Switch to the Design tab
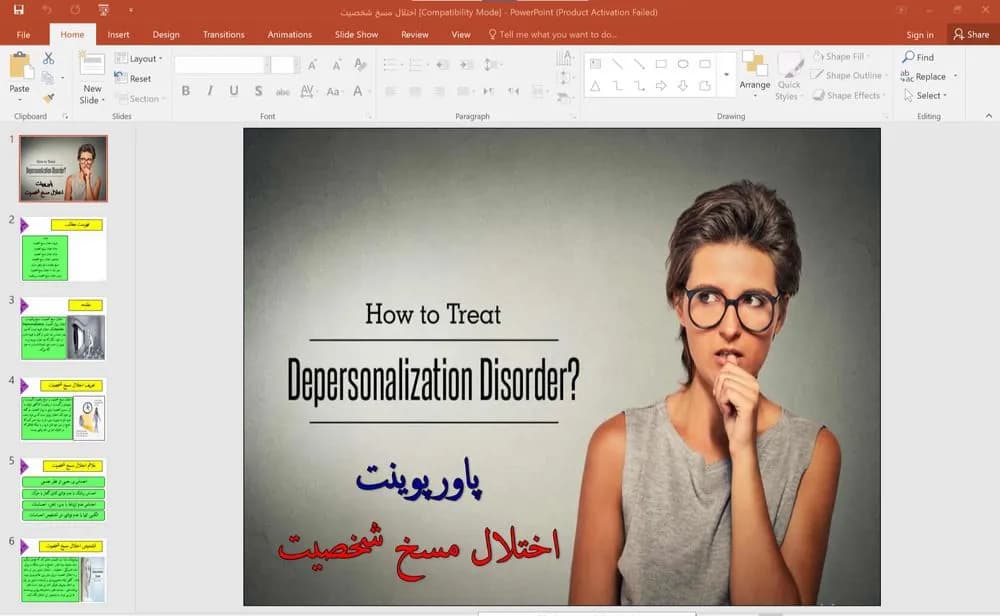 [x=166, y=34]
